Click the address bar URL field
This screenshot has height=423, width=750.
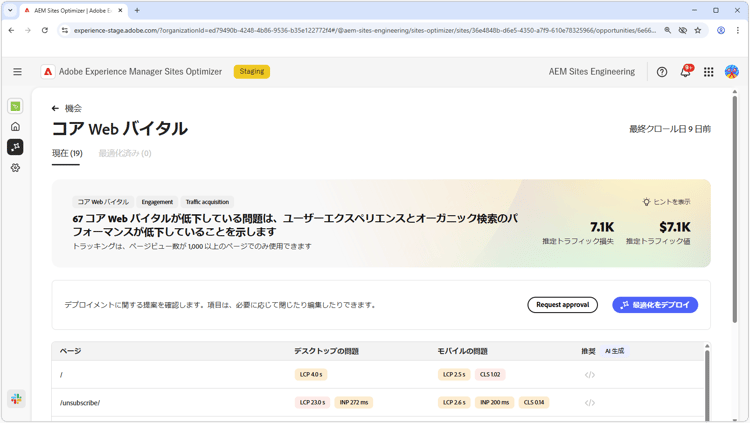point(364,31)
